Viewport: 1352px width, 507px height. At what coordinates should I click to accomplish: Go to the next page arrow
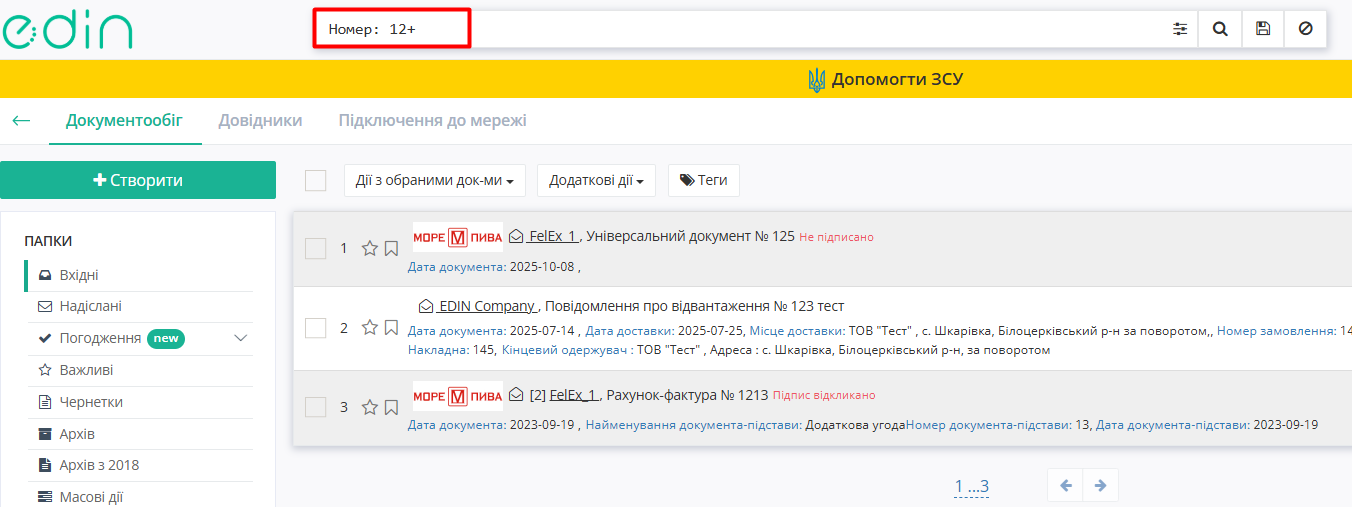pos(1100,485)
